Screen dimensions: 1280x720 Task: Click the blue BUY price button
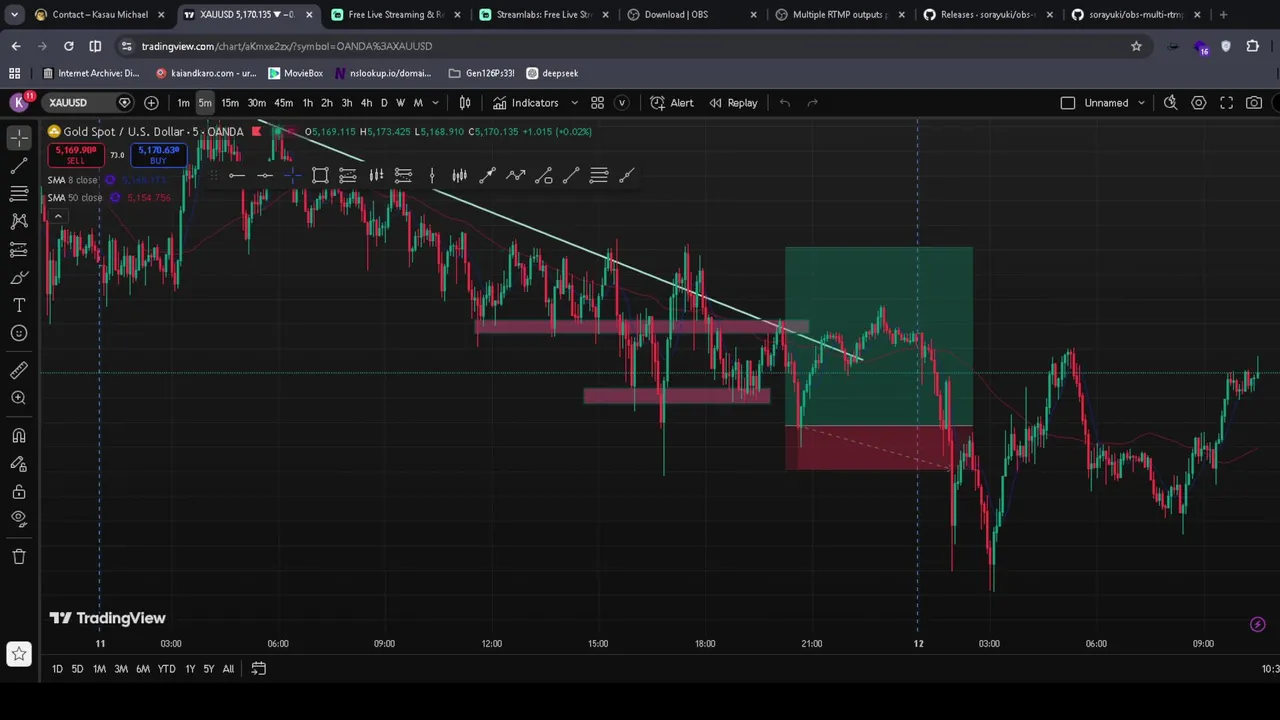coord(158,155)
